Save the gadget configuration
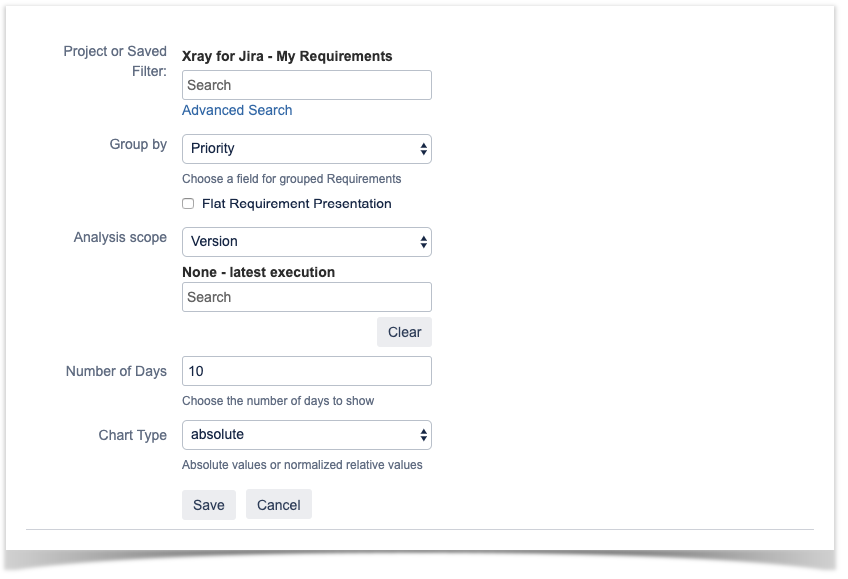 click(209, 505)
